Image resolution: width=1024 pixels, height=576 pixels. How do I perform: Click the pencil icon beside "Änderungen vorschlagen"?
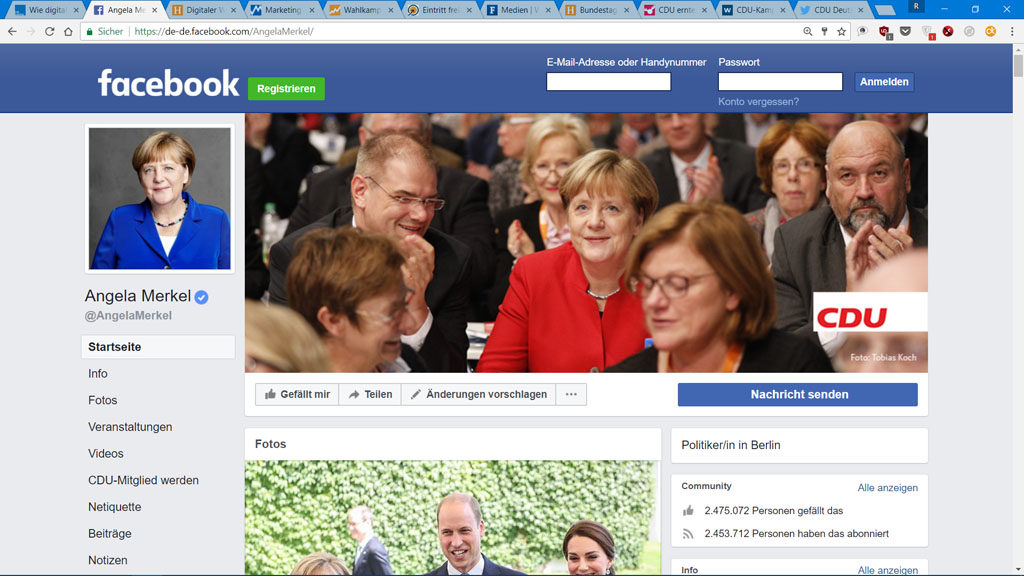pyautogui.click(x=416, y=394)
